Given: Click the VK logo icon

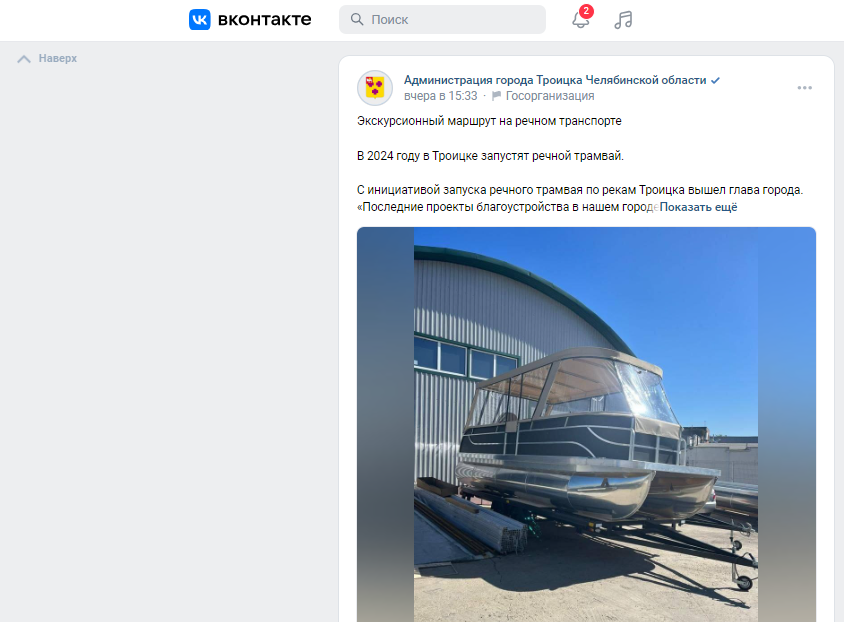Looking at the screenshot, I should coord(200,19).
